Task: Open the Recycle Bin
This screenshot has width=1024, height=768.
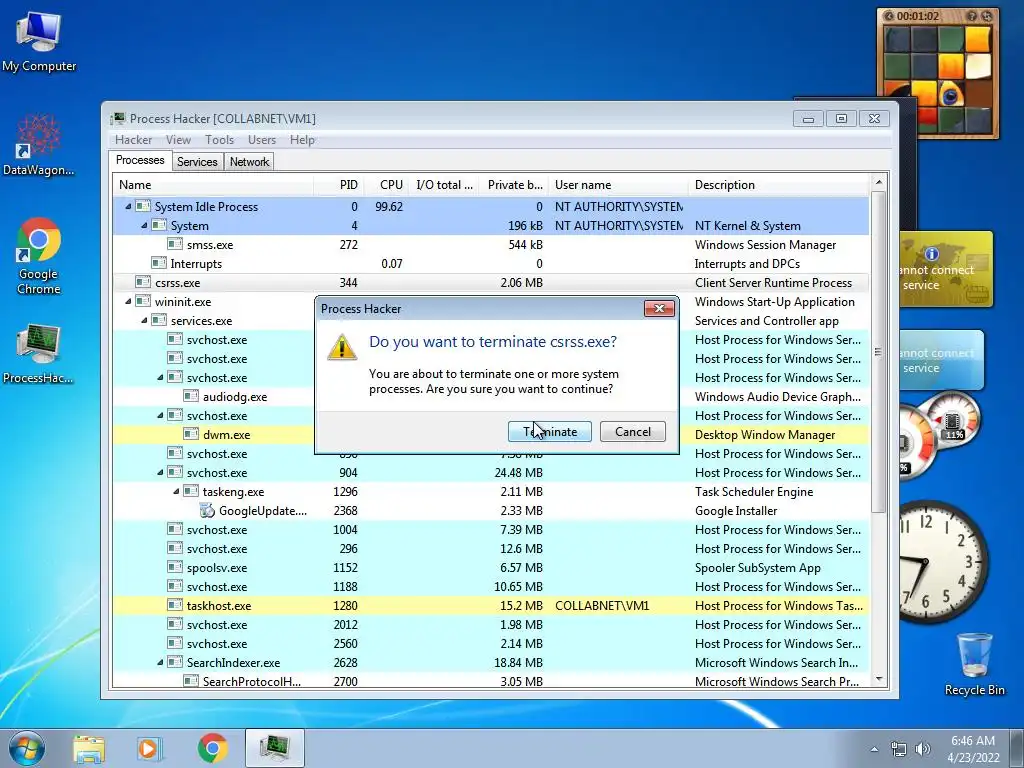Action: (x=974, y=664)
